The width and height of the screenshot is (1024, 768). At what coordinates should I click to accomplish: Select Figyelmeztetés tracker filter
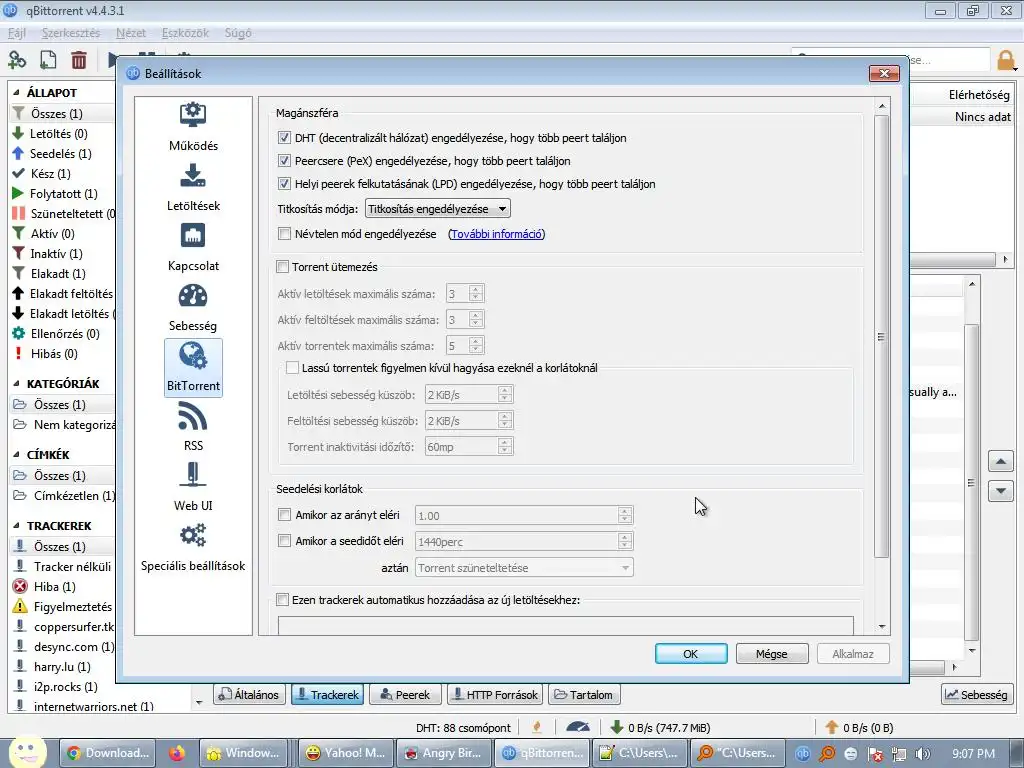[62, 607]
